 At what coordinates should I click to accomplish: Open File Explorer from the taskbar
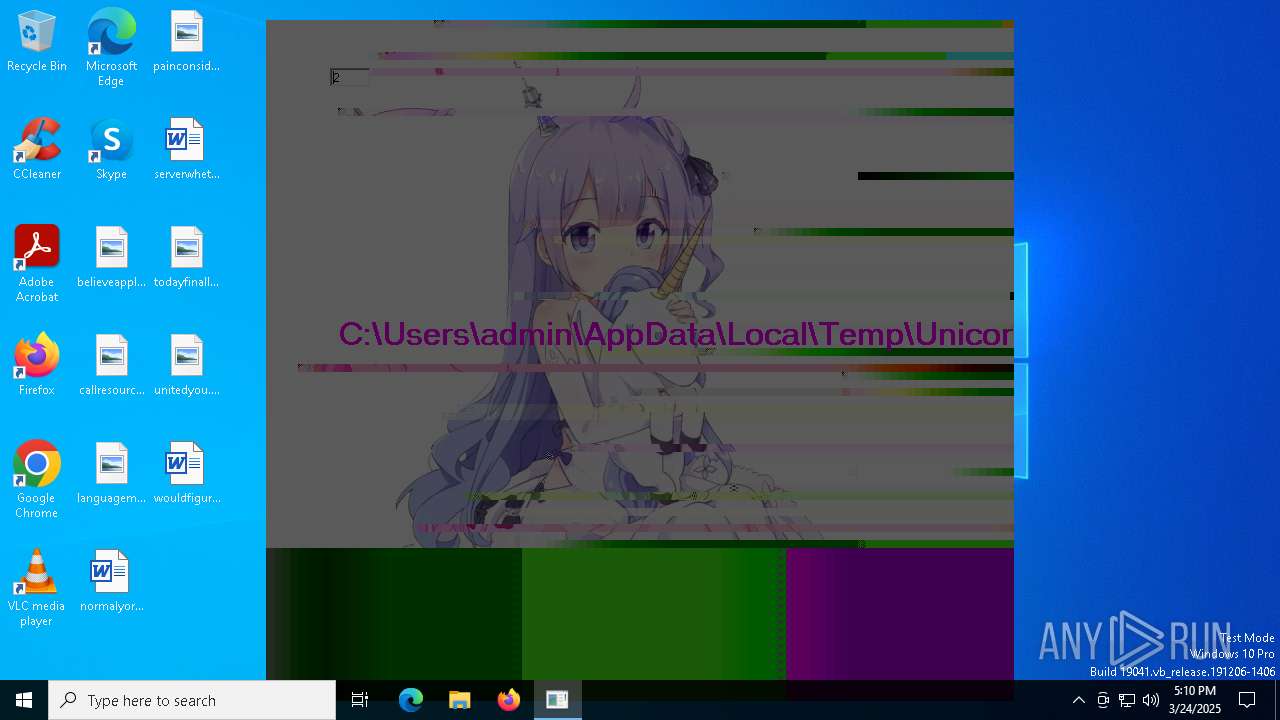pyautogui.click(x=460, y=700)
